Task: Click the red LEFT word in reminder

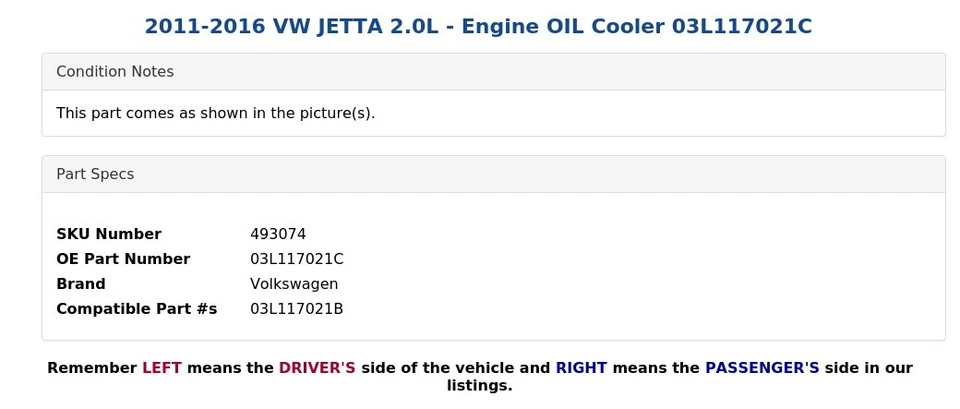Action: (x=162, y=368)
